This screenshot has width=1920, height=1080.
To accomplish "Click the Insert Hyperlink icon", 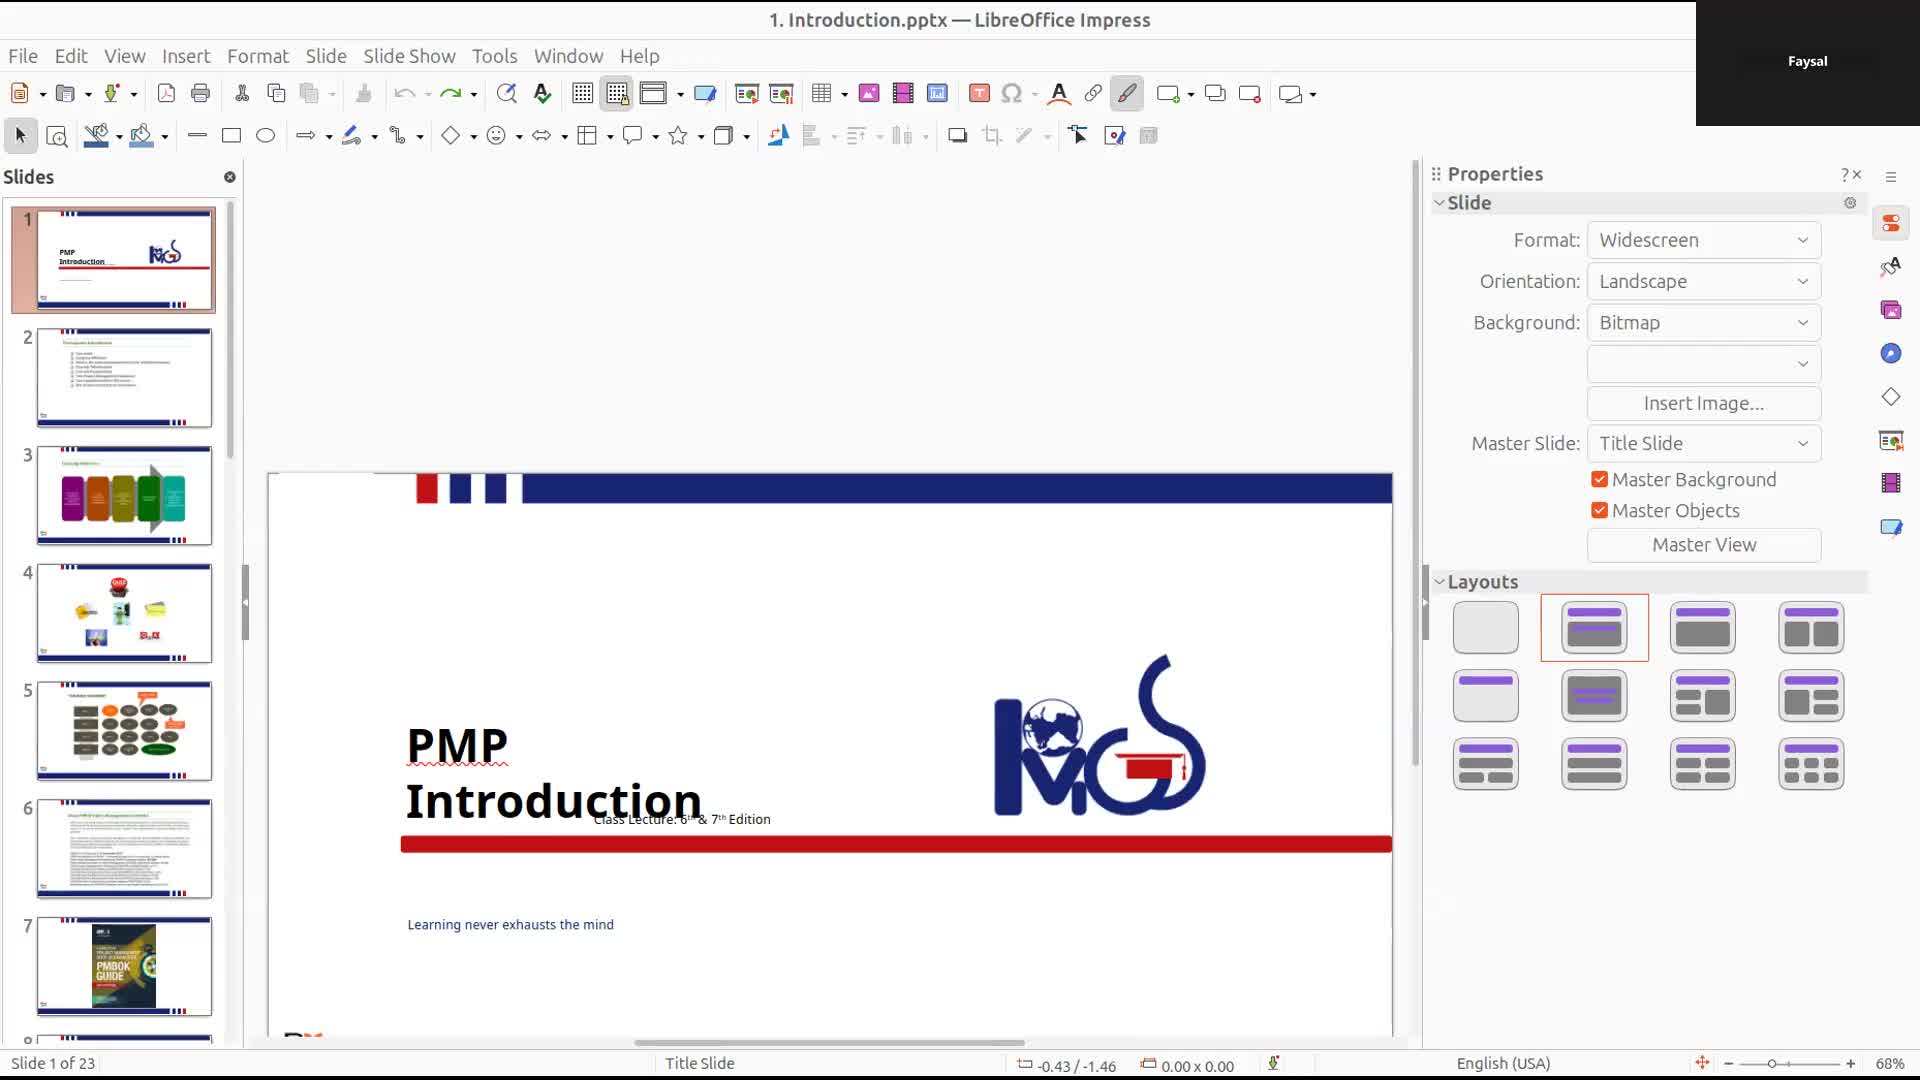I will pos(1093,93).
